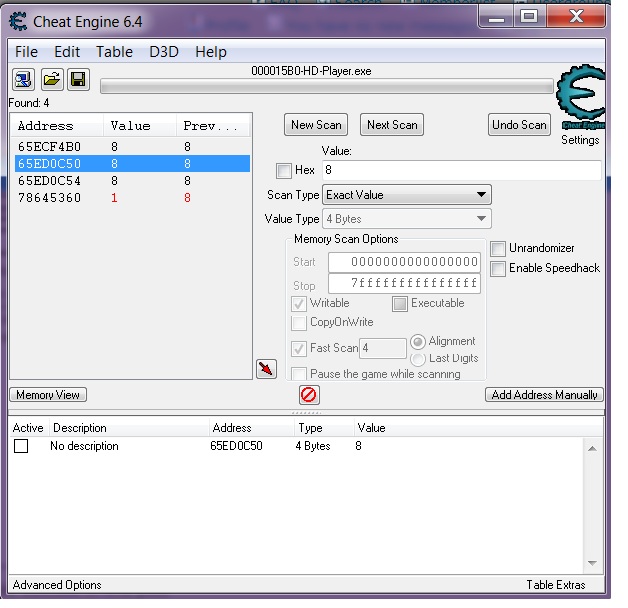
Task: Click the address table scroll down arrow
Action: tap(592, 563)
